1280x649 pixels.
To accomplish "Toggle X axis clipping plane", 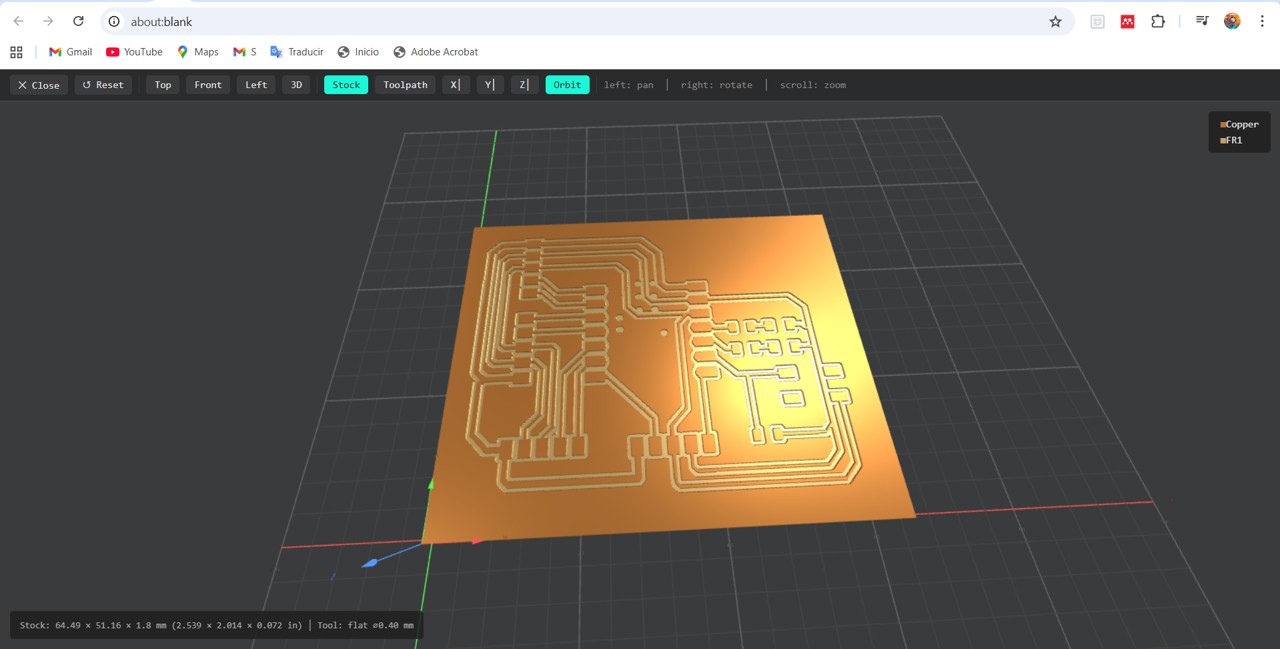I will coord(455,85).
